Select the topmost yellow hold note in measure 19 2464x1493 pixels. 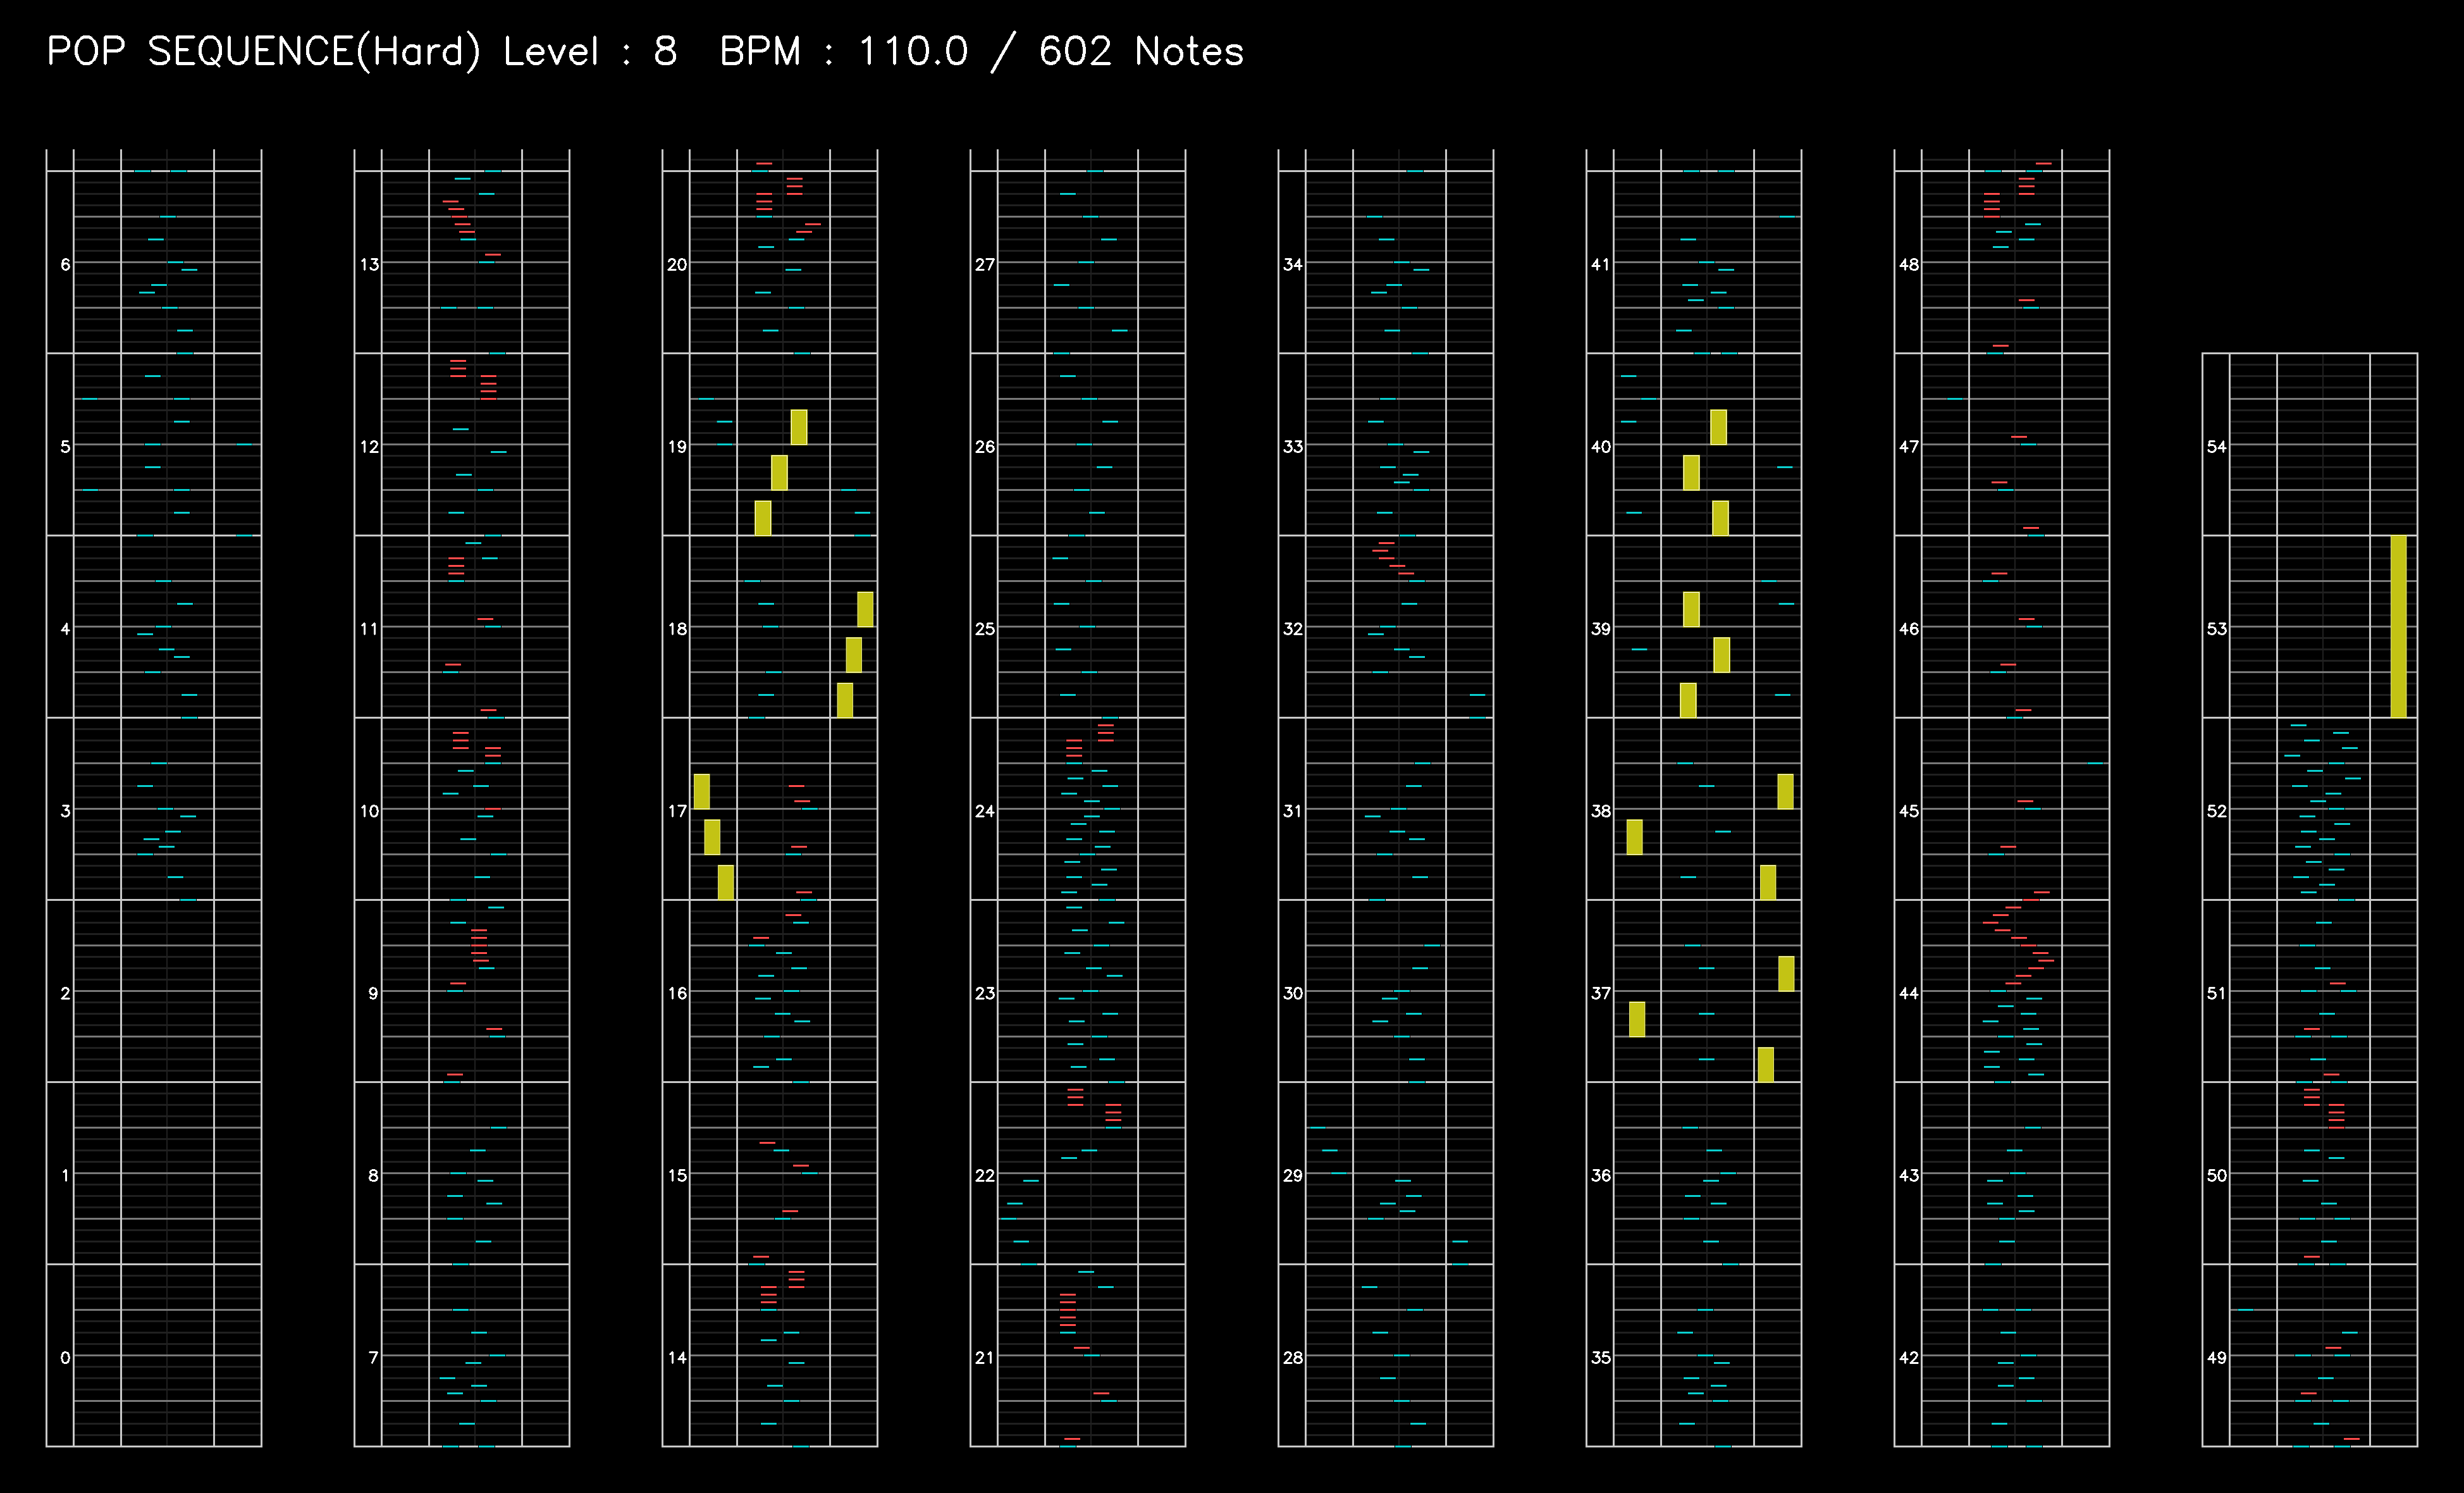798,427
